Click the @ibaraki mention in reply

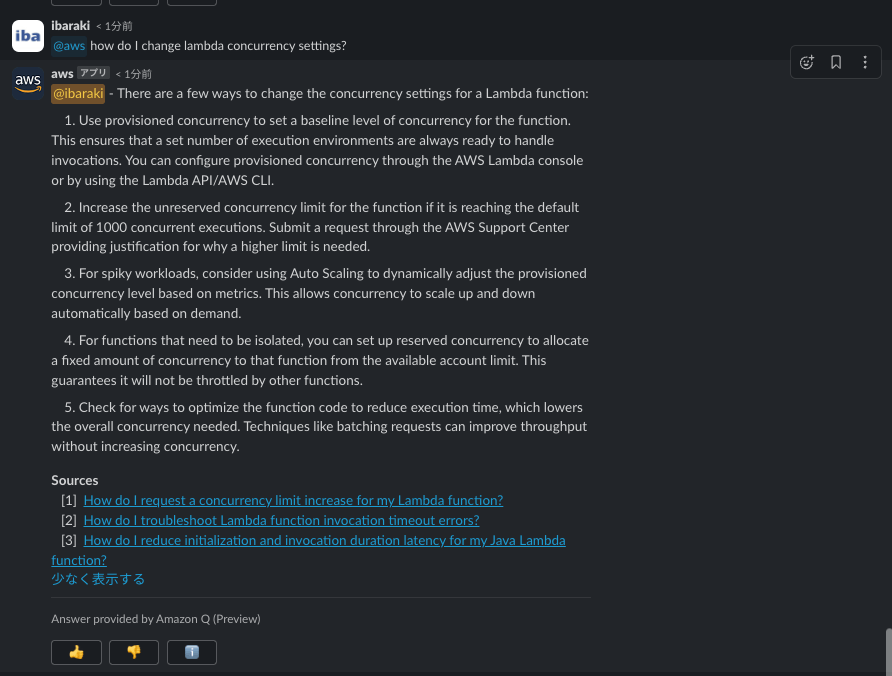click(x=78, y=94)
